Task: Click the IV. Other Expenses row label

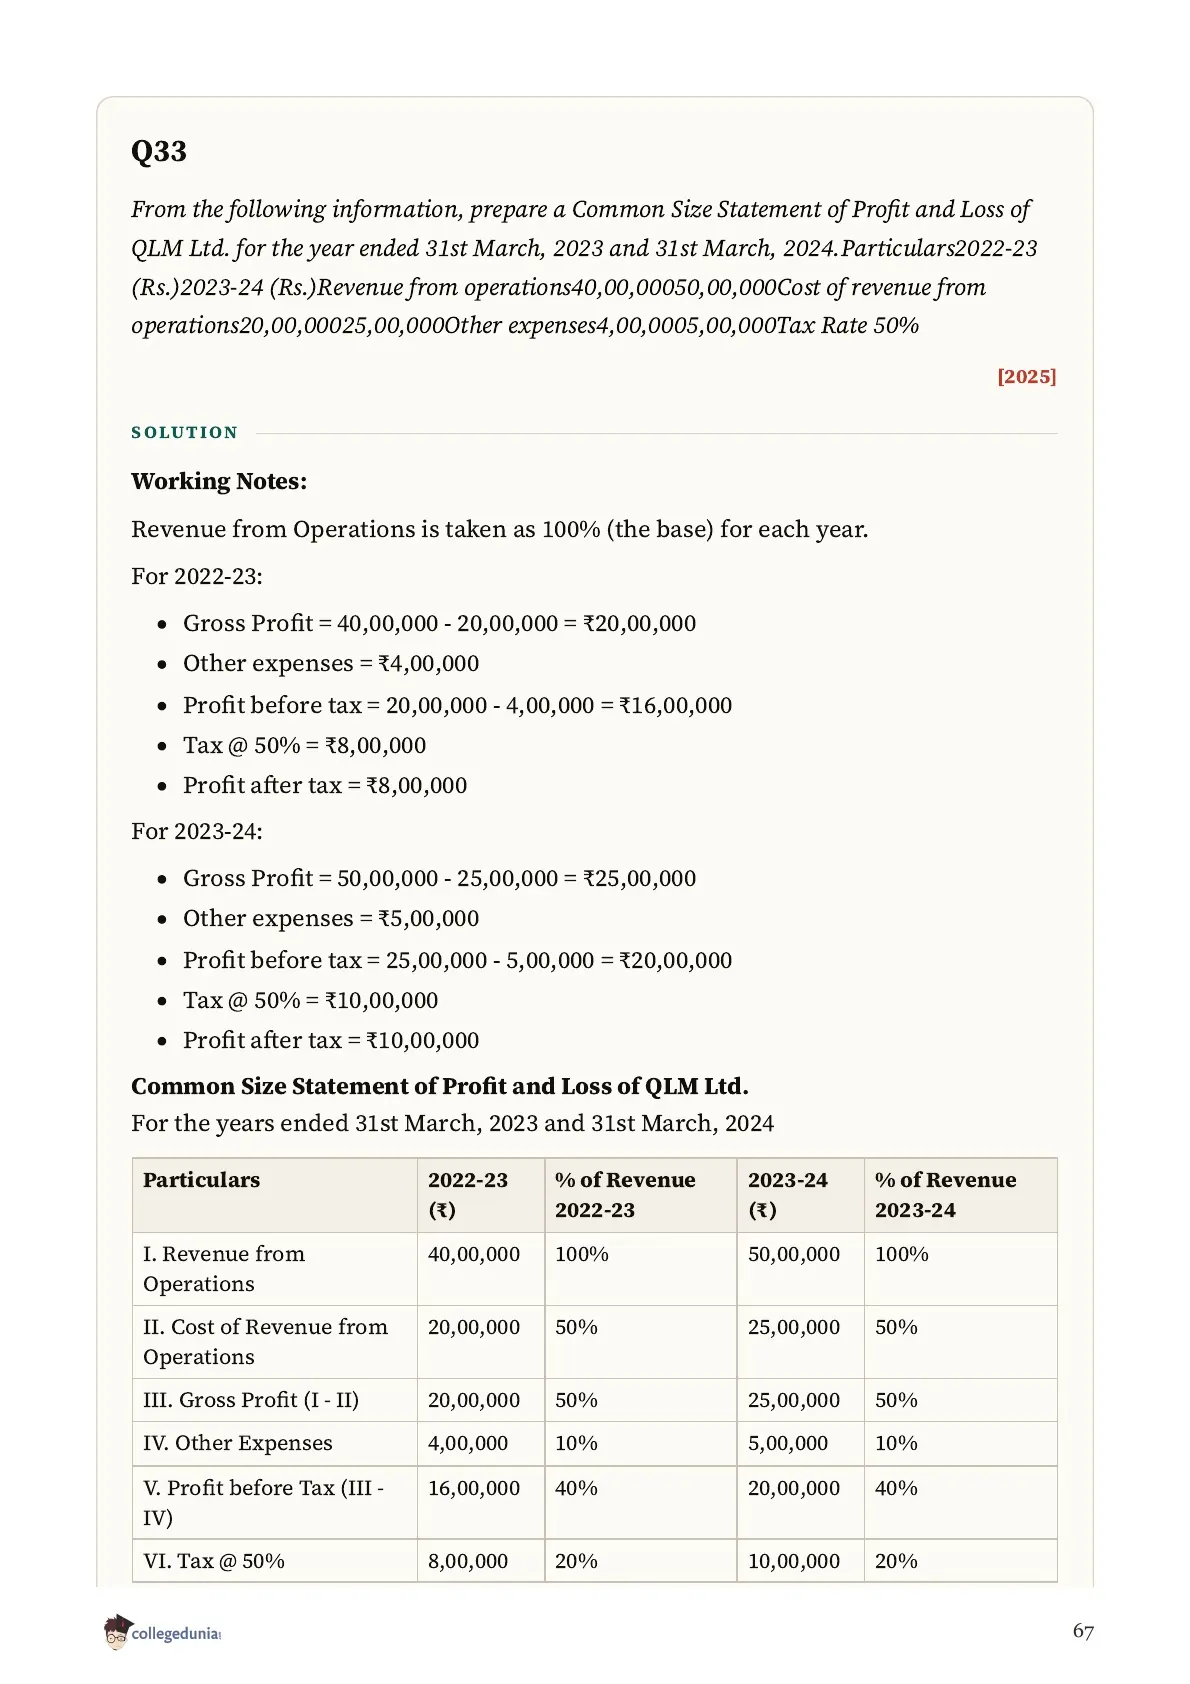Action: pos(238,1443)
